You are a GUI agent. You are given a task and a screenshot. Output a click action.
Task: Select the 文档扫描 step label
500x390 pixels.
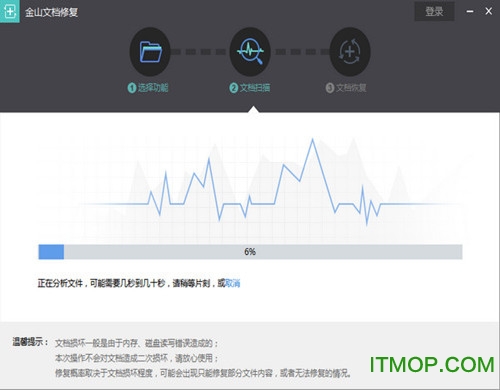[250, 88]
